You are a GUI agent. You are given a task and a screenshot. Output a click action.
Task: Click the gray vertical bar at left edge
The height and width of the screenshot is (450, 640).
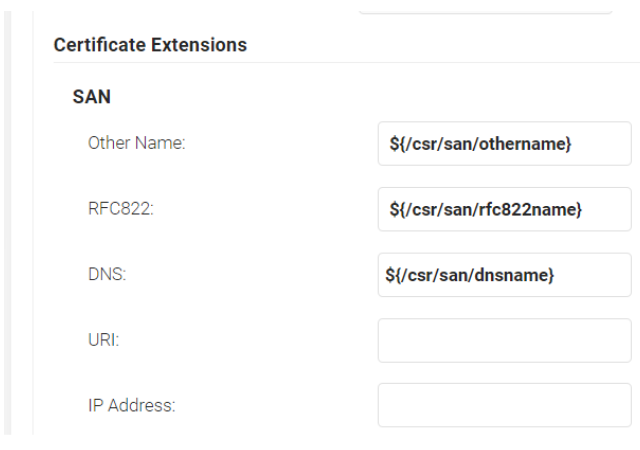[7, 223]
